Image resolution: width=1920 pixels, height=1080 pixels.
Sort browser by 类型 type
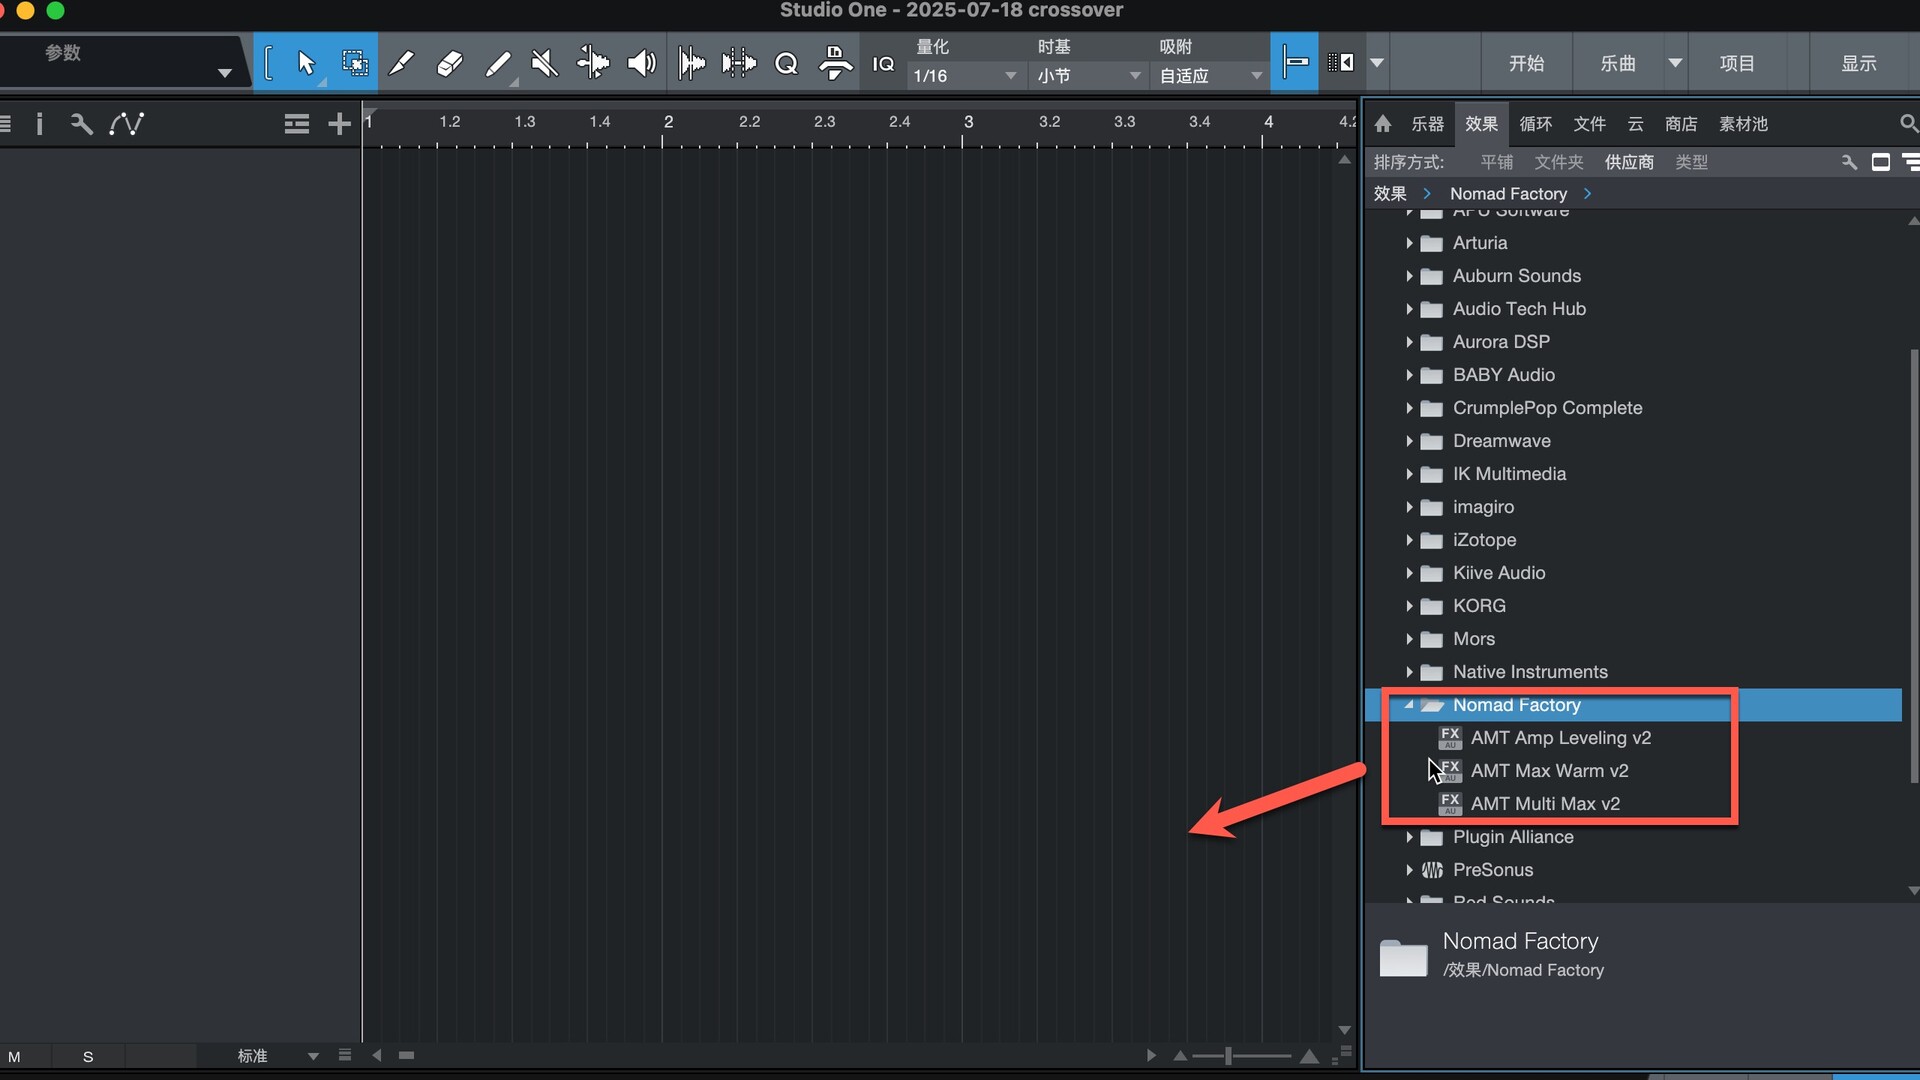pyautogui.click(x=1691, y=162)
